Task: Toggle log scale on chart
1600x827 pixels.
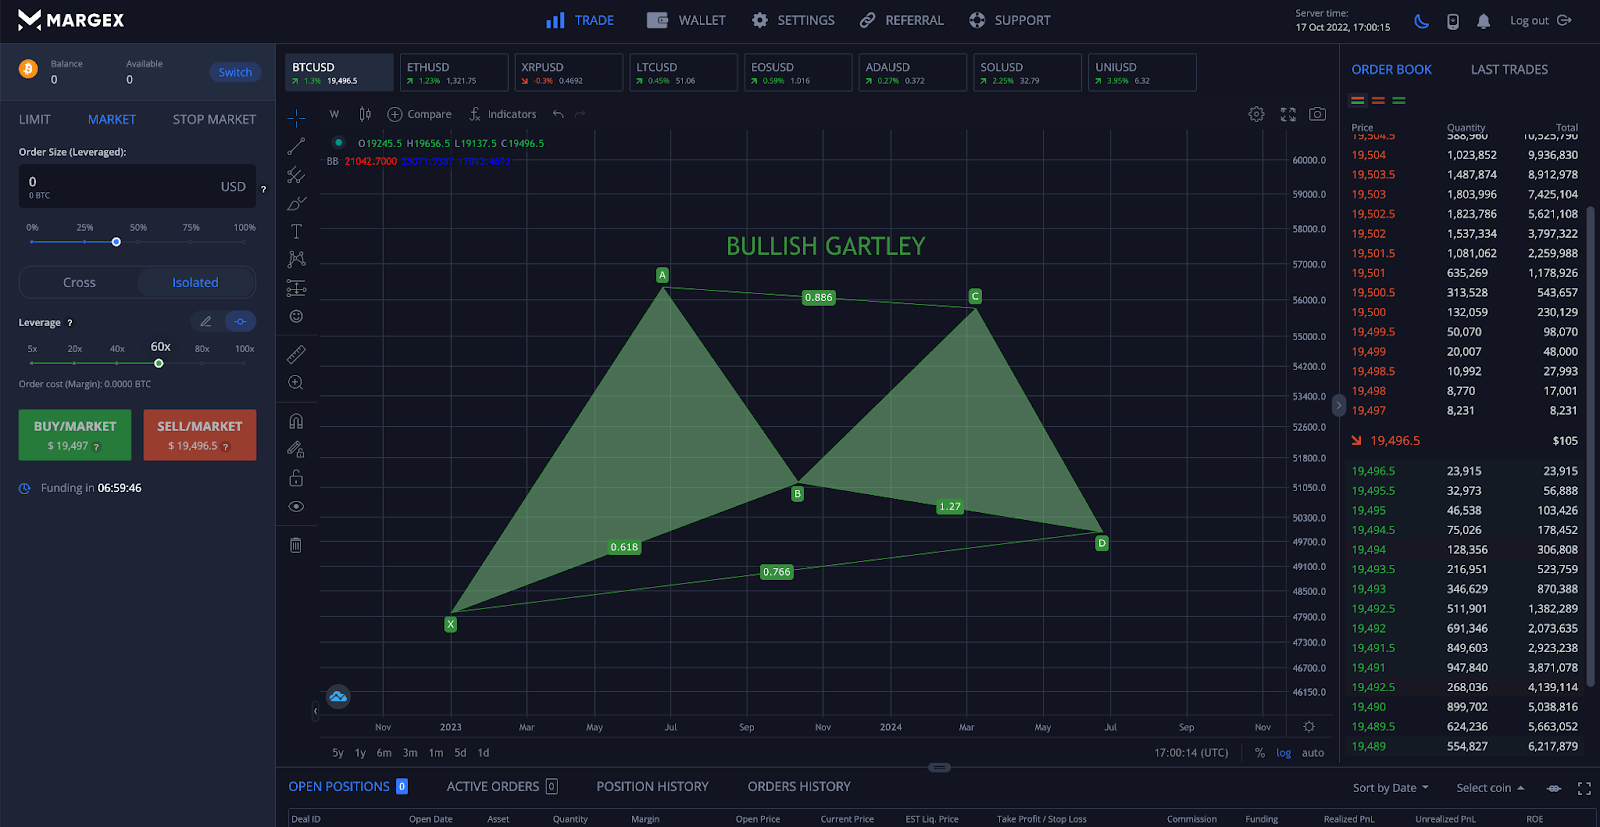Action: coord(1283,753)
